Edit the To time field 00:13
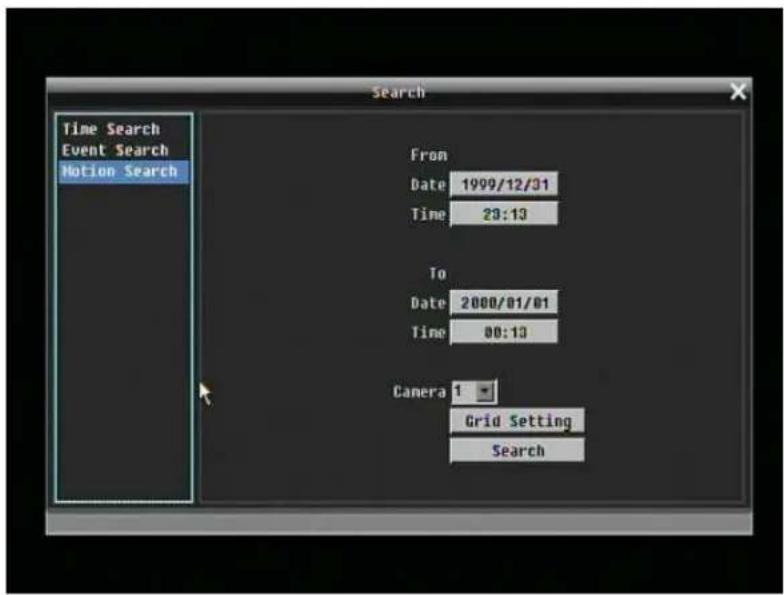The width and height of the screenshot is (784, 595). pyautogui.click(x=504, y=332)
